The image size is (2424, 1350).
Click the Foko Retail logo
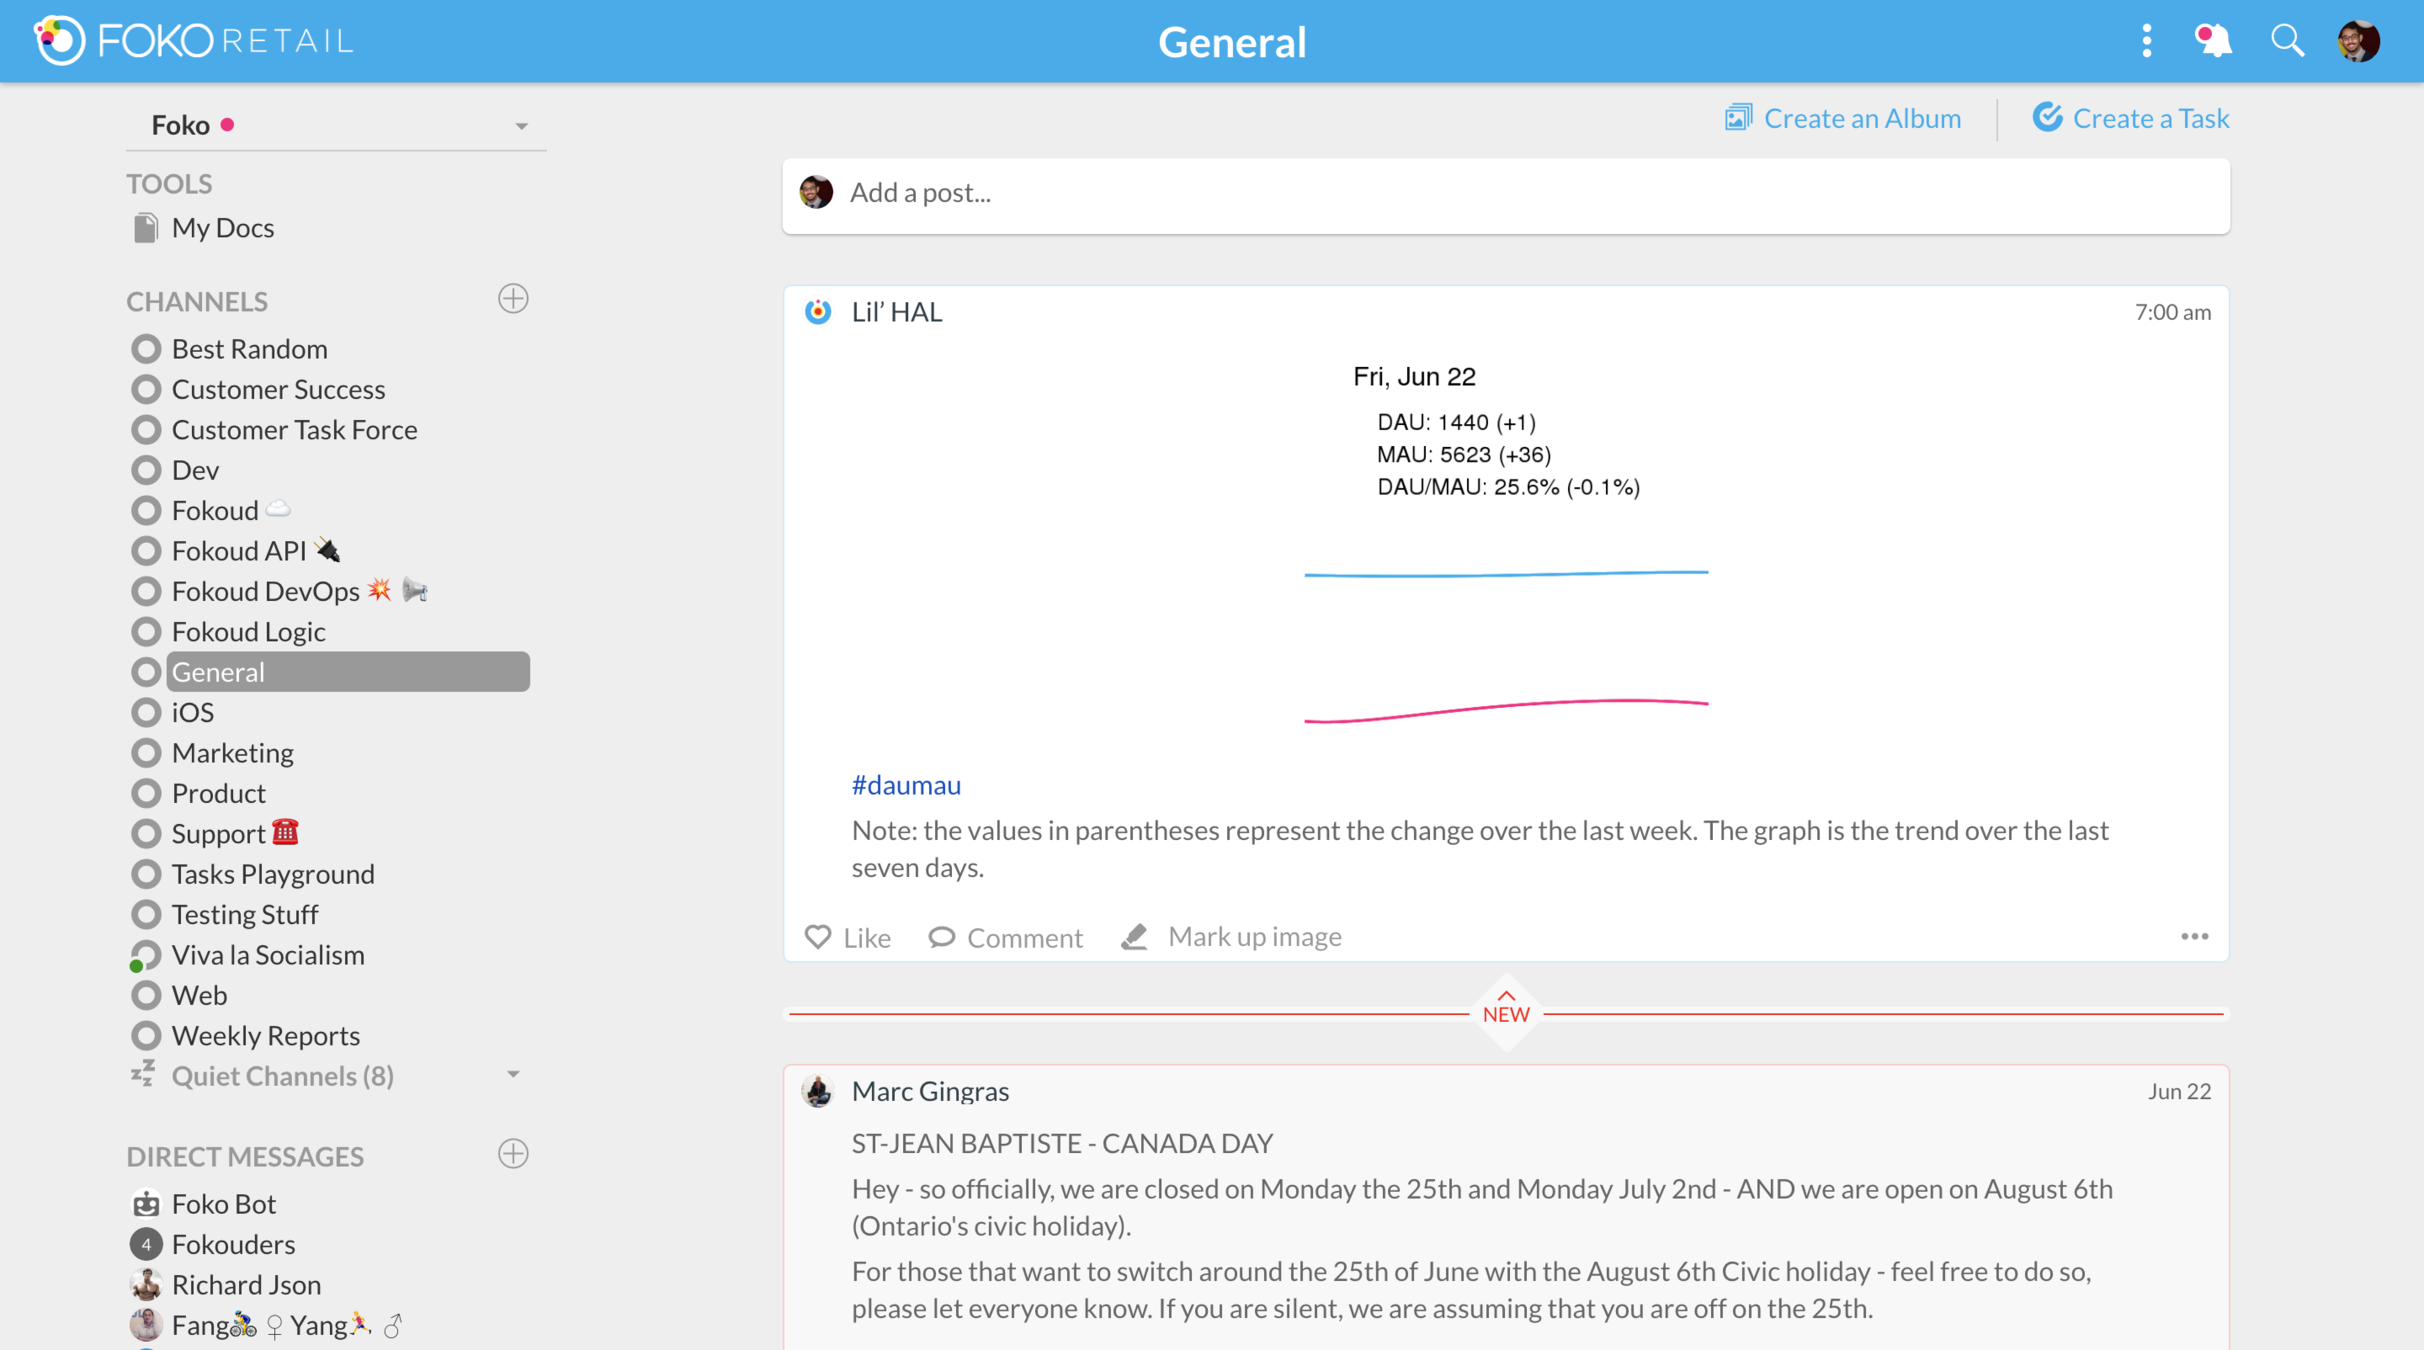193,41
